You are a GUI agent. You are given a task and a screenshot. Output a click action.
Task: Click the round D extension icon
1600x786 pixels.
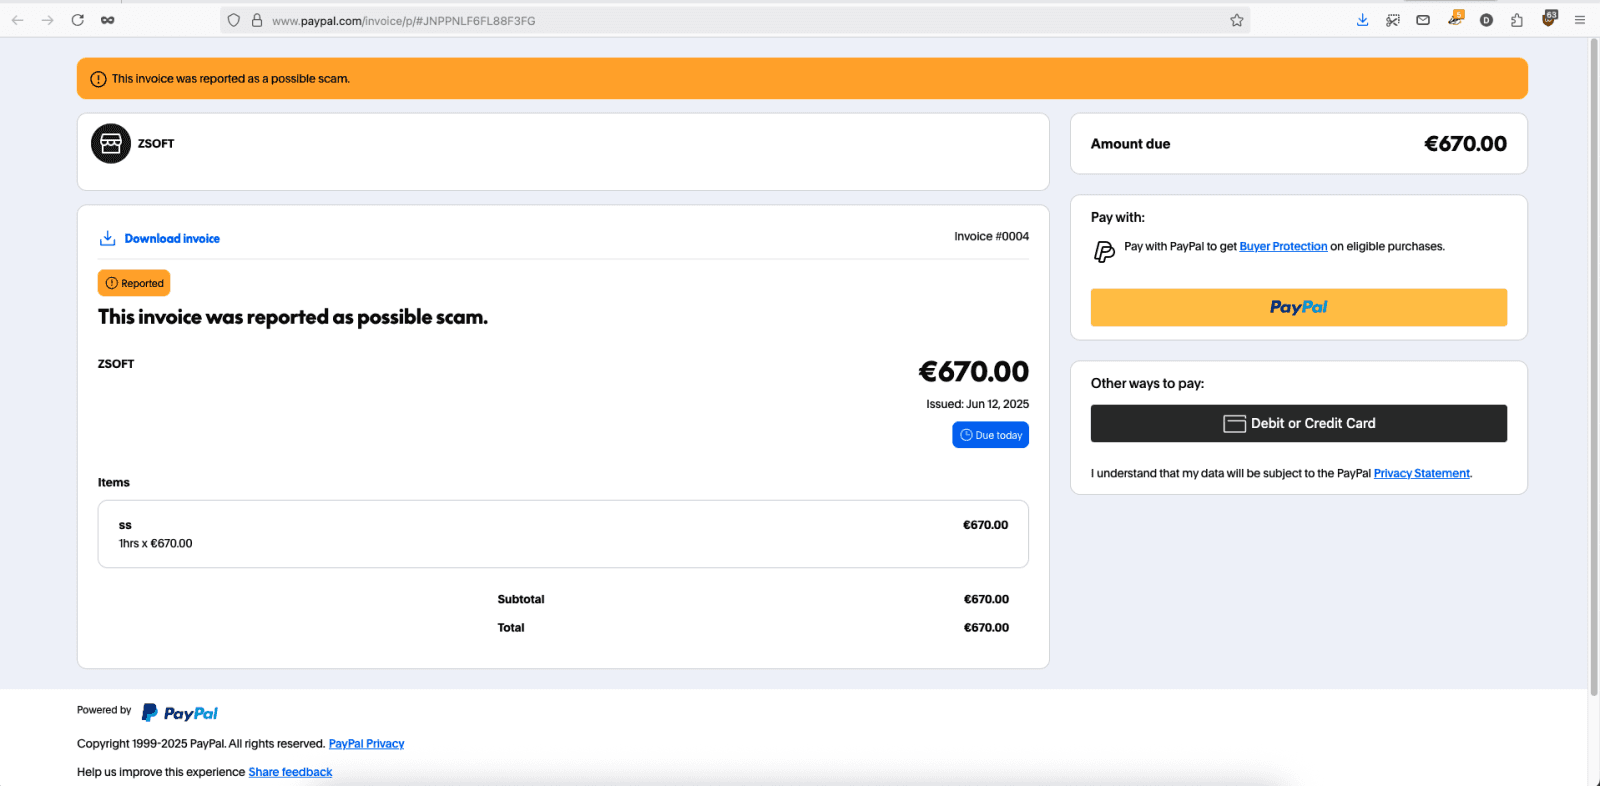click(1486, 20)
